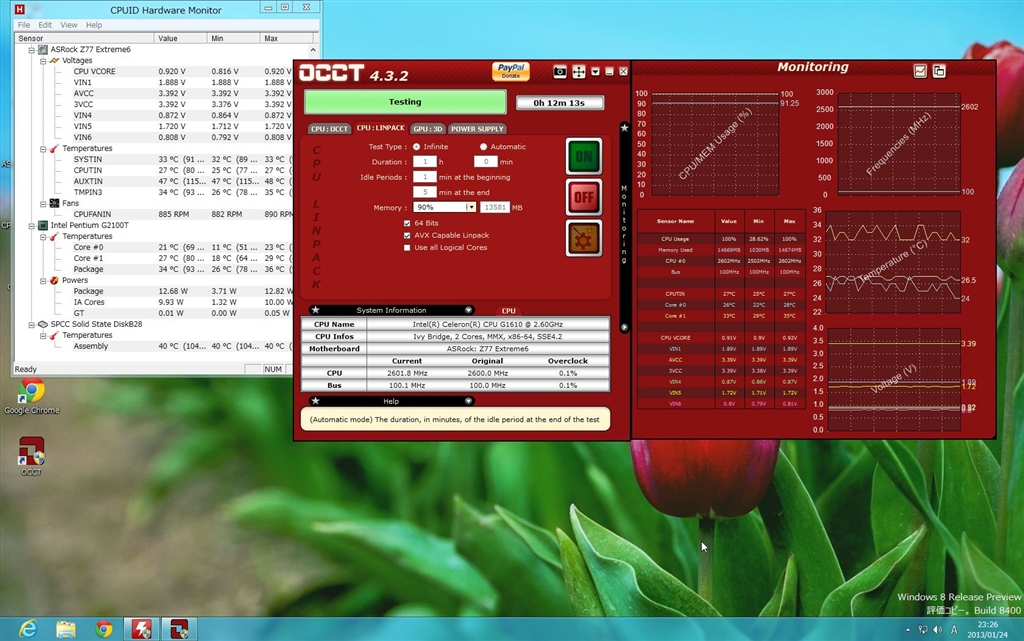
Task: Collapse the Help section arrow
Action: (x=468, y=401)
